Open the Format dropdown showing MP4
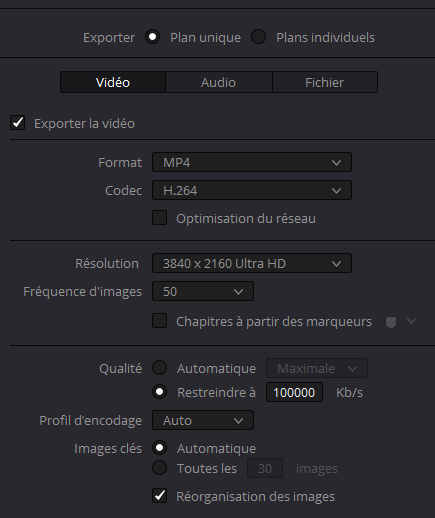435x518 pixels. coord(252,162)
